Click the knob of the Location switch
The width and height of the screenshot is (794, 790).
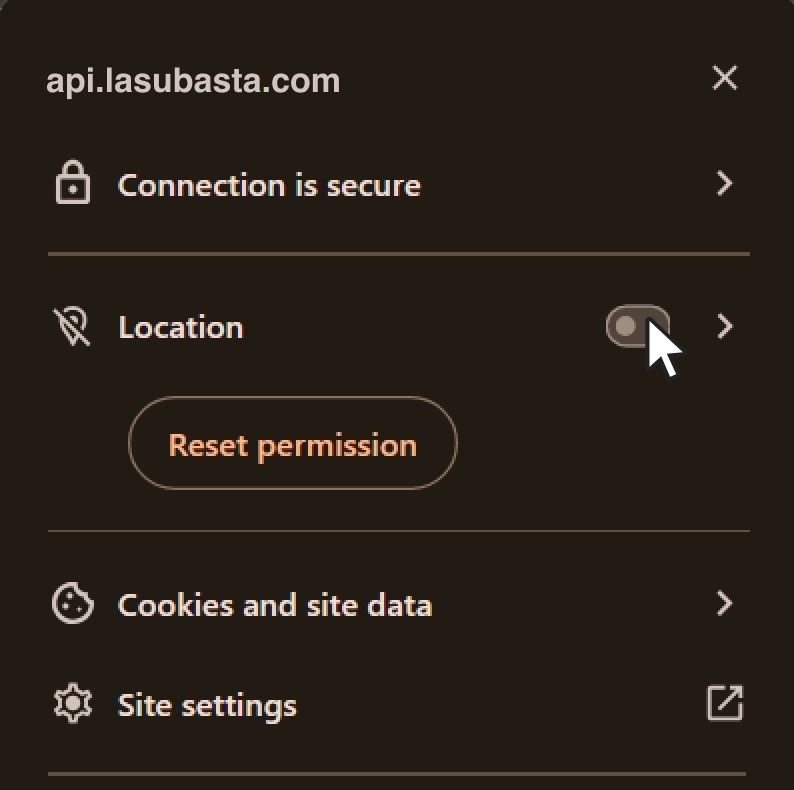627,327
